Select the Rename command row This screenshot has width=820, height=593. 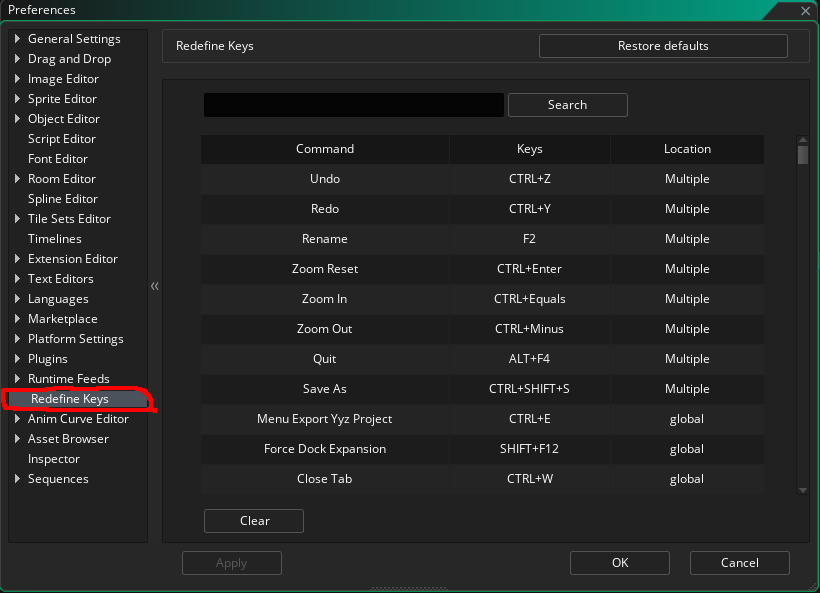pos(482,239)
